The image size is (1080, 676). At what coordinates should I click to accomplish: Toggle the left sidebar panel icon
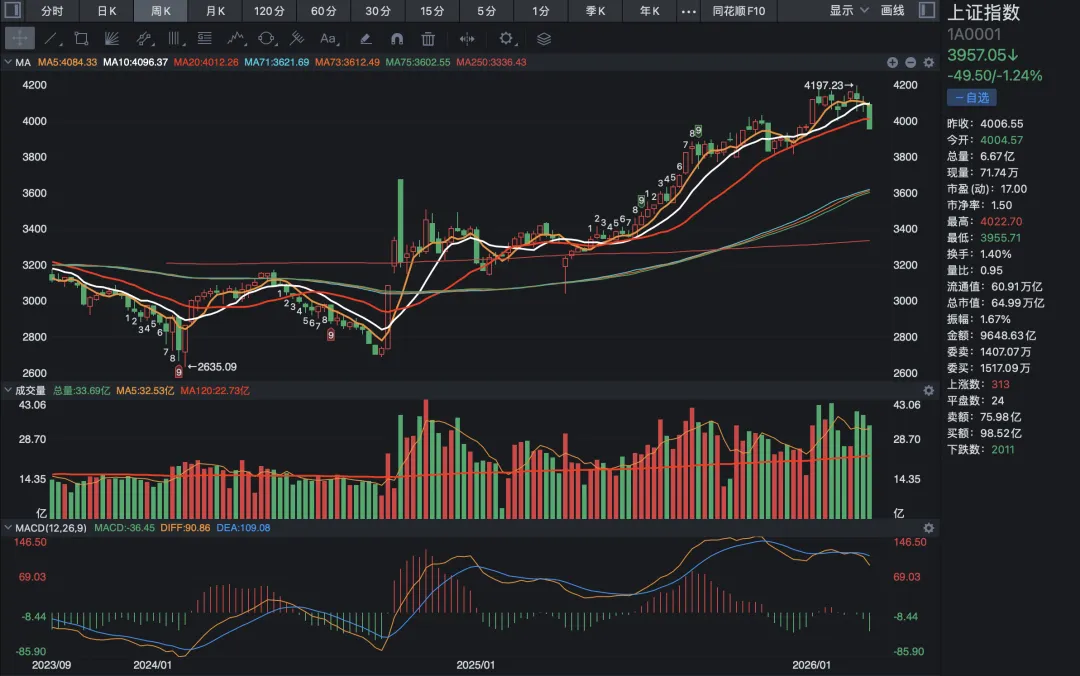tap(12, 10)
